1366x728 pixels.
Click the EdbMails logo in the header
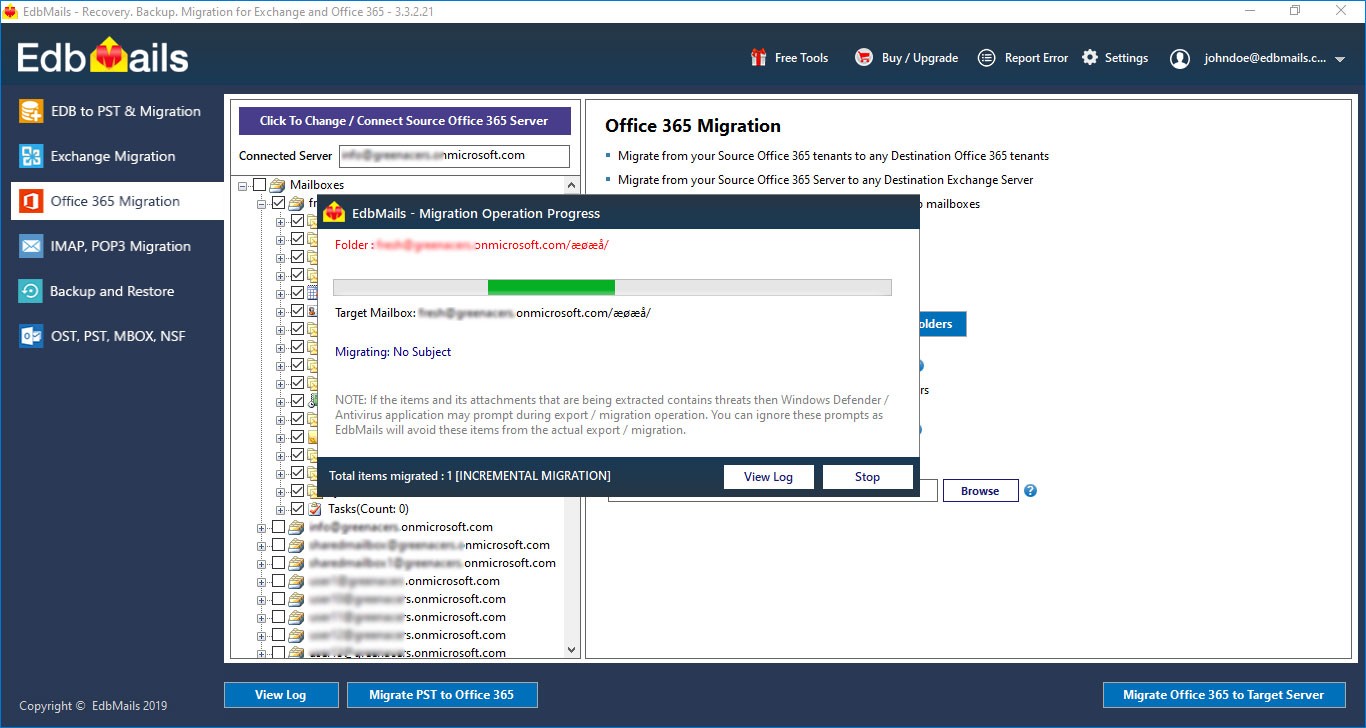(x=104, y=57)
